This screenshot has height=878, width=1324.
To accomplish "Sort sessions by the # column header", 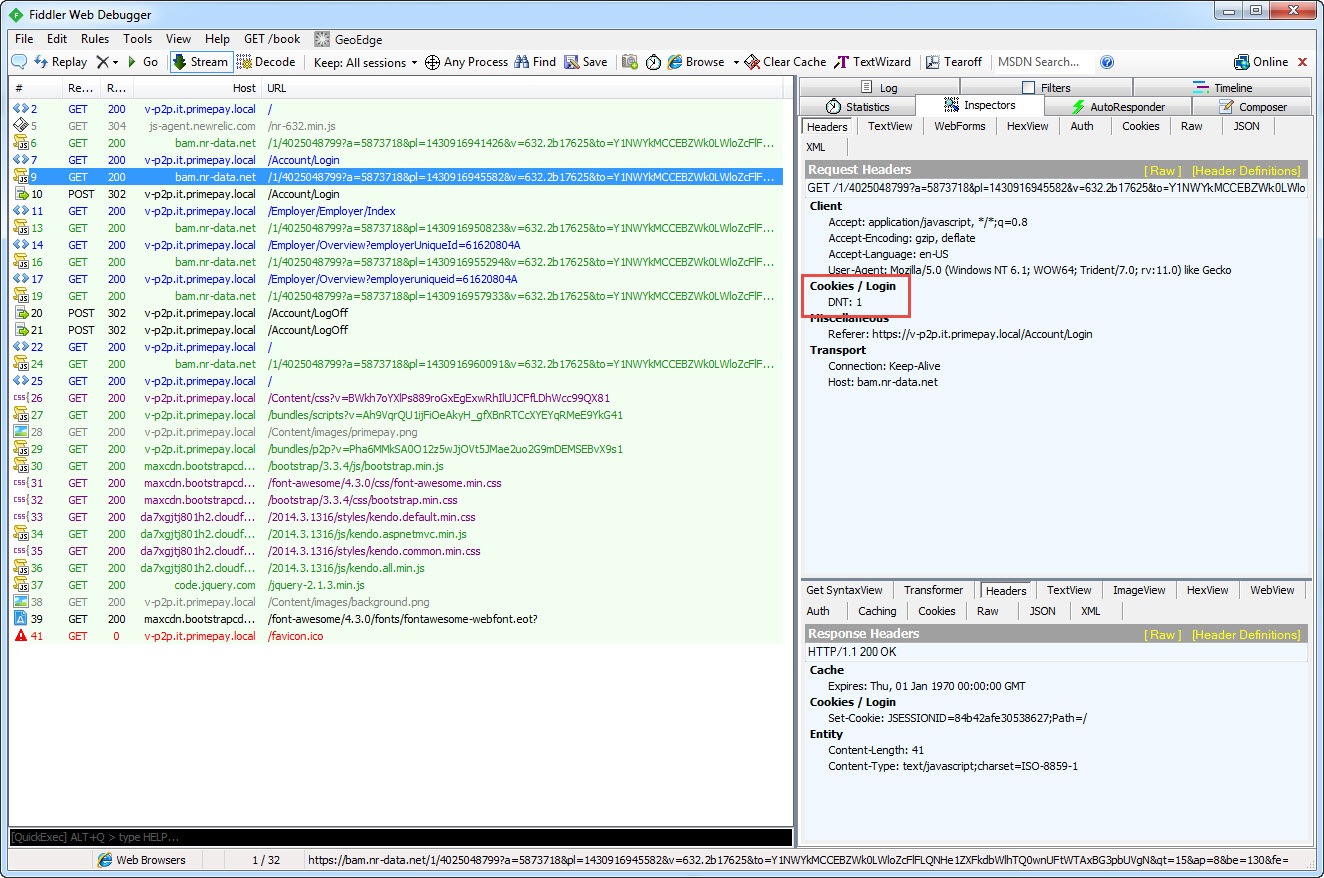I will click(37, 89).
